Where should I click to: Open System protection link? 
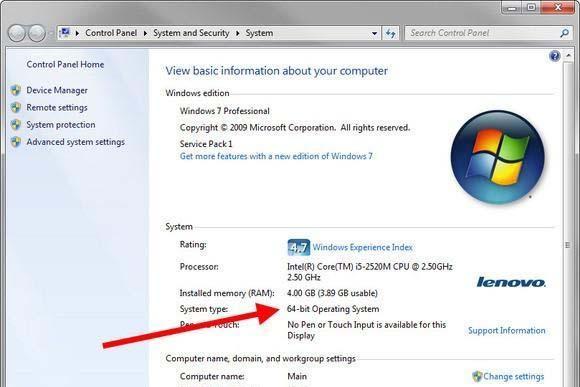pos(61,125)
